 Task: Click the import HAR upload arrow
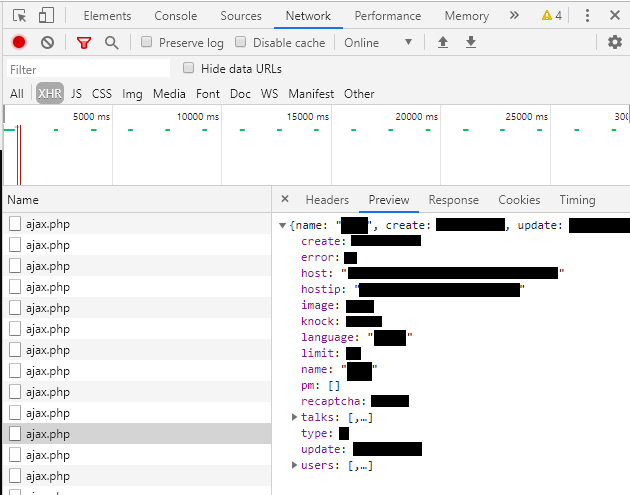coord(443,42)
